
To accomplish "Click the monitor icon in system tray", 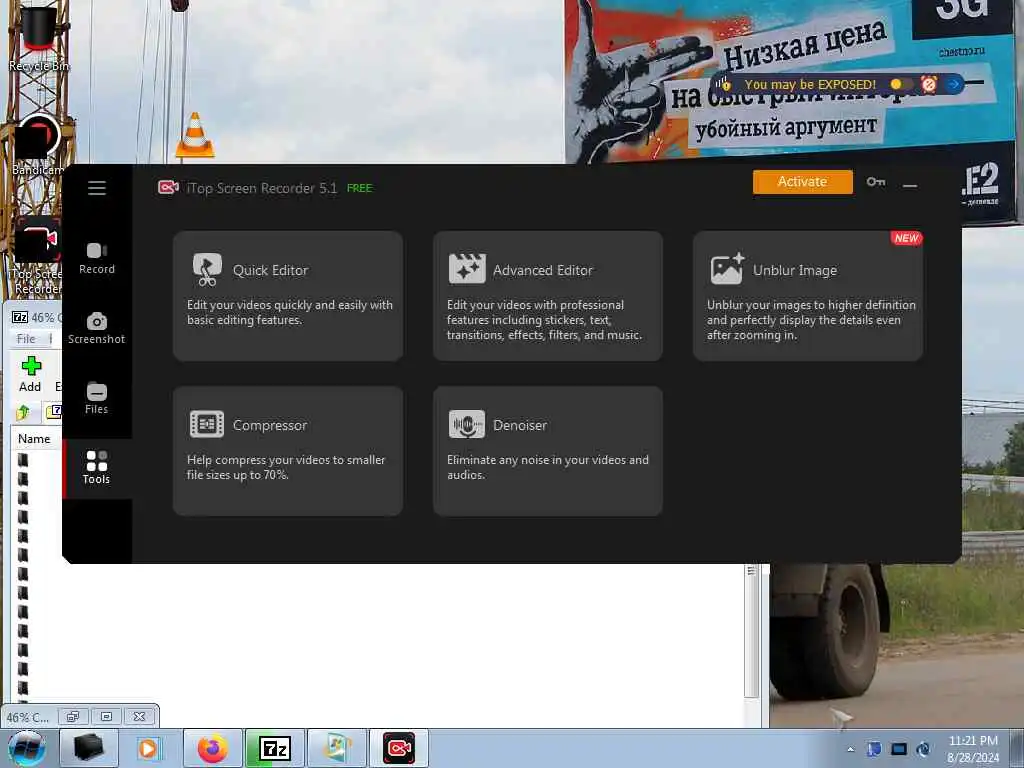I will tap(899, 749).
